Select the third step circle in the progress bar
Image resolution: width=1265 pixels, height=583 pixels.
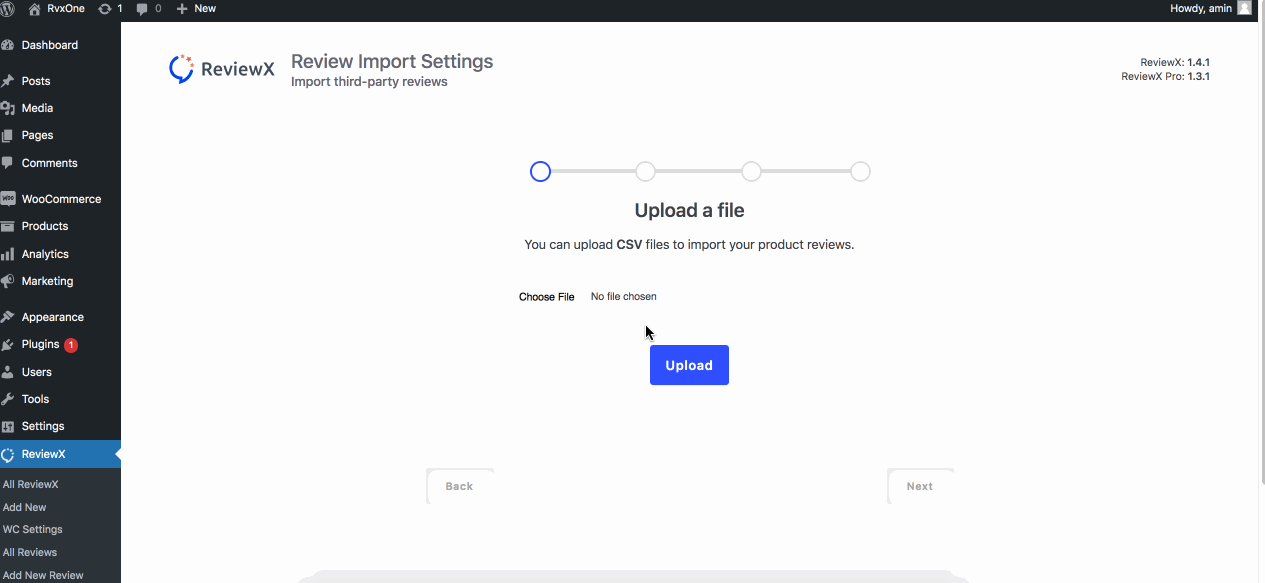(752, 172)
